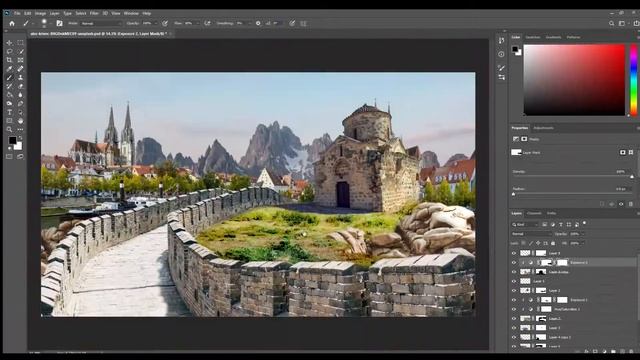Click smoothing options gear icon
Screen dimensions: 640x360
click(258, 24)
